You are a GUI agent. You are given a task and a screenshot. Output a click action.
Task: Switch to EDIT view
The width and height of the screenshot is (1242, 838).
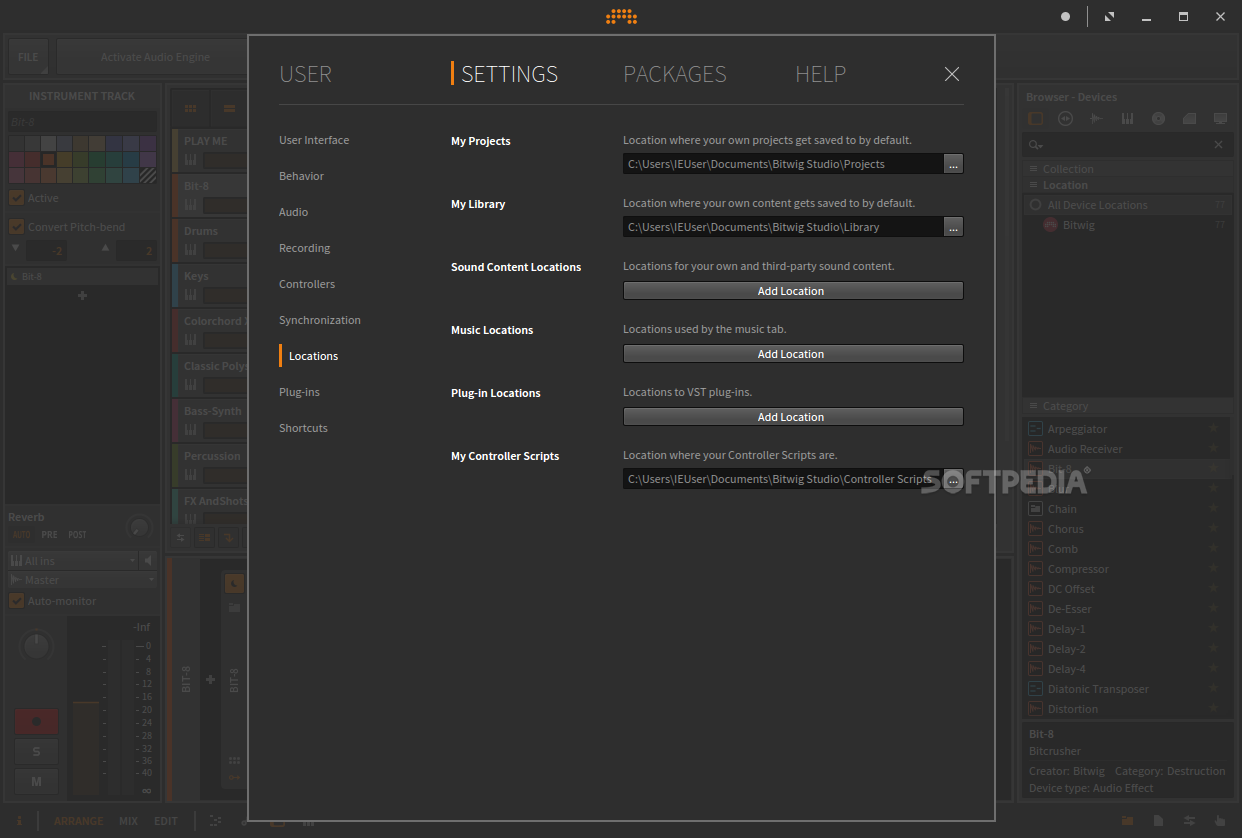tap(166, 821)
